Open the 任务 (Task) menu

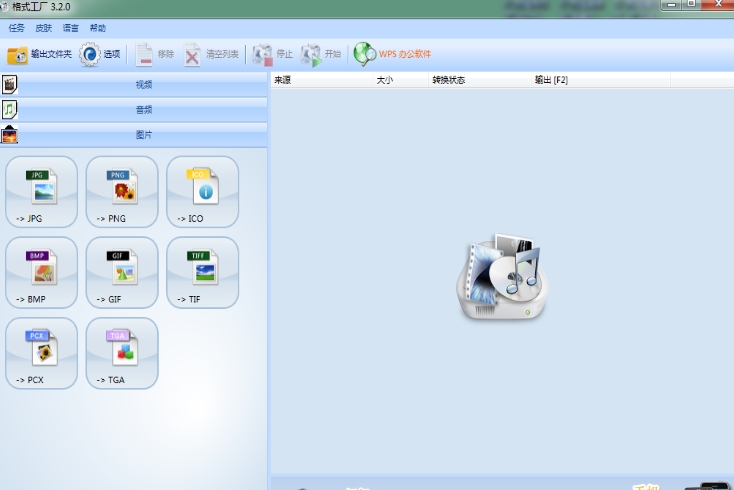coord(16,28)
